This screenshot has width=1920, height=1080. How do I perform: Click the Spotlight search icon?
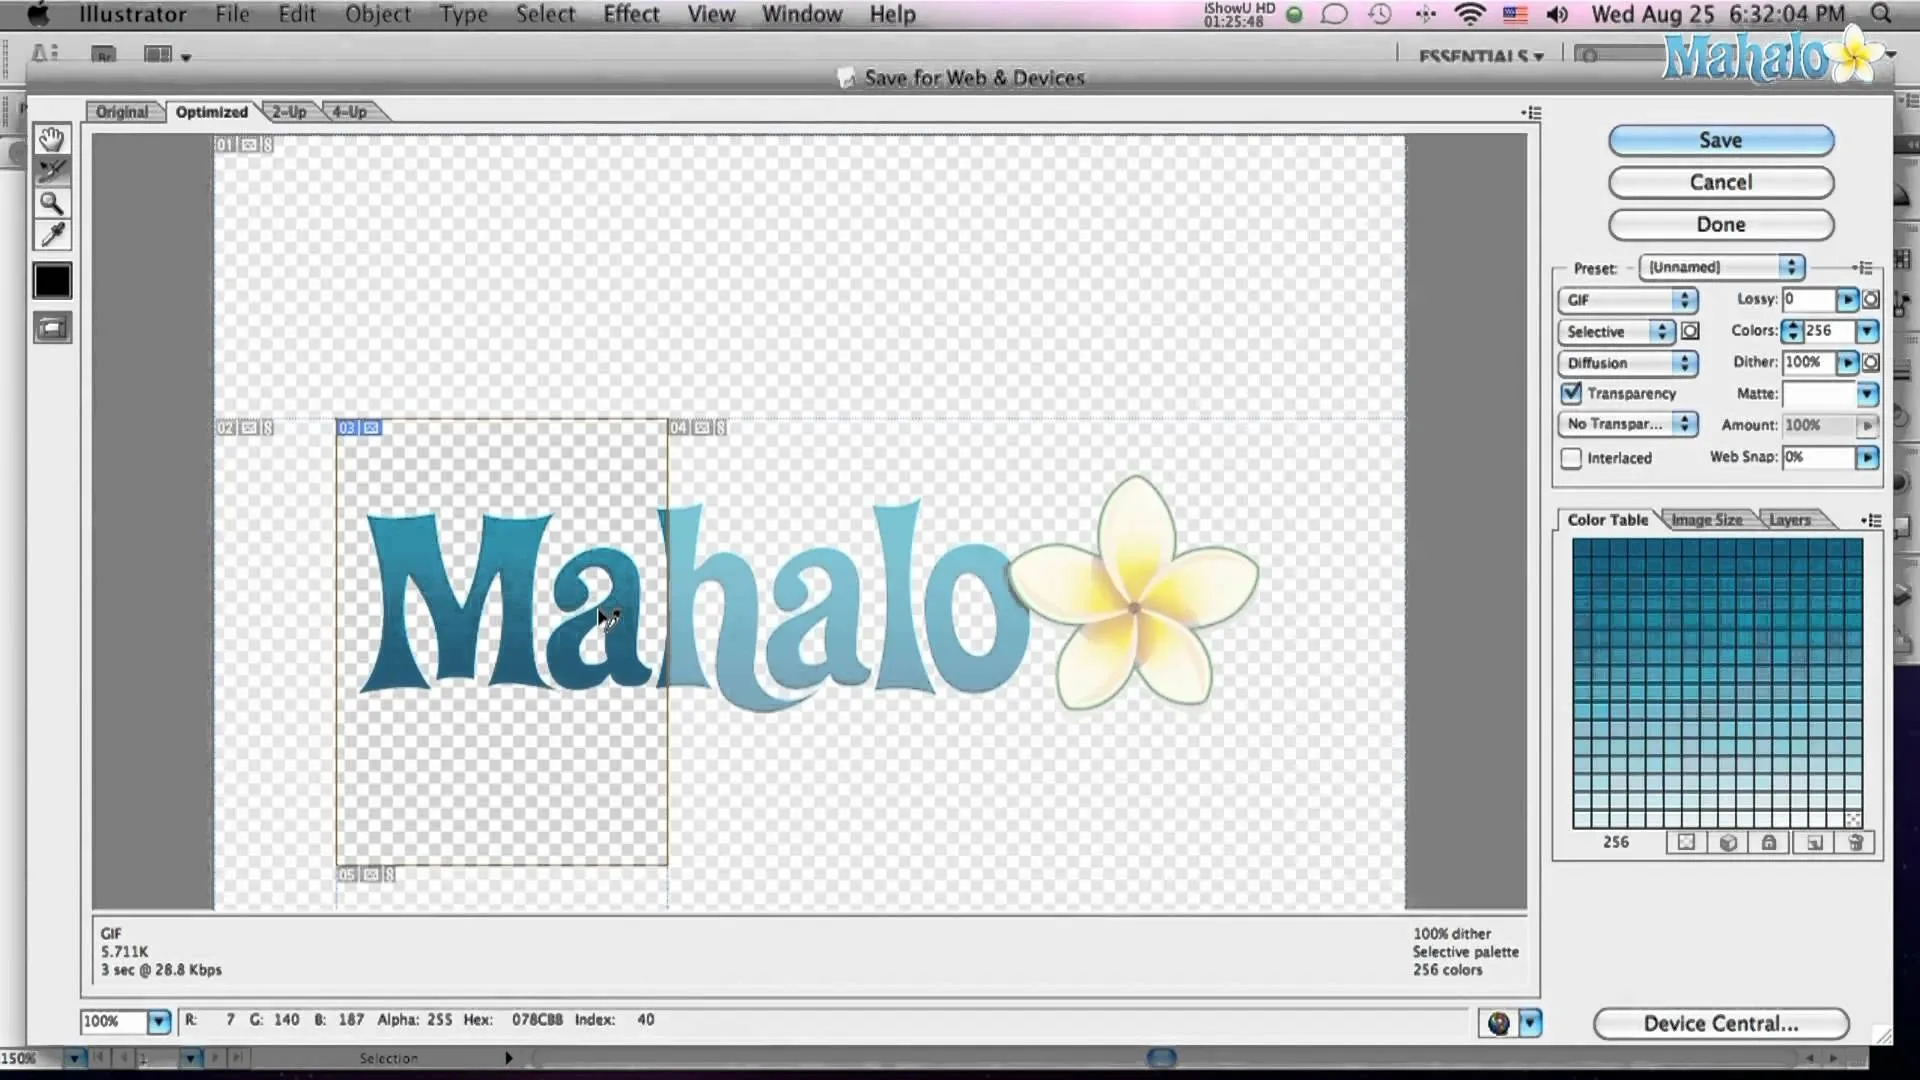point(1881,14)
